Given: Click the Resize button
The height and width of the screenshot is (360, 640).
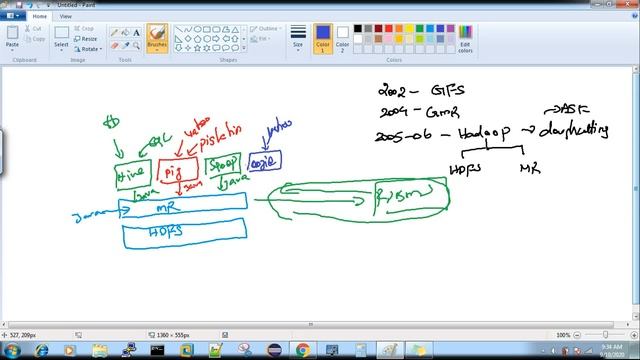Looking at the screenshot, I should tap(86, 39).
